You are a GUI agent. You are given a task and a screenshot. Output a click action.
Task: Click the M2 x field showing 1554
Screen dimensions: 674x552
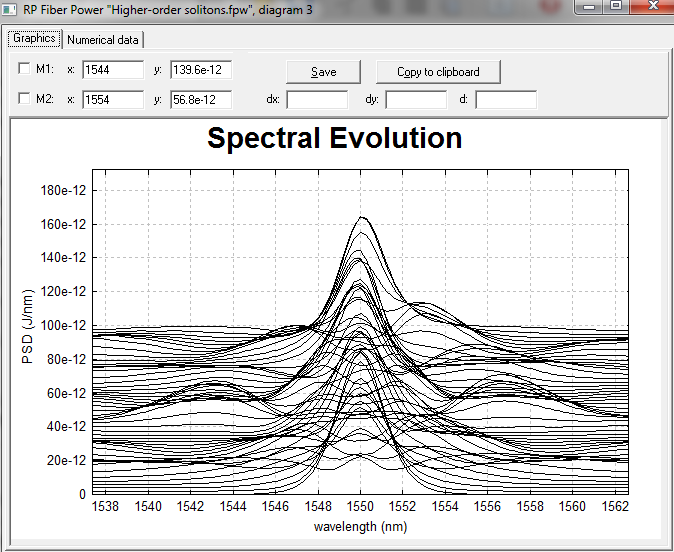(112, 100)
